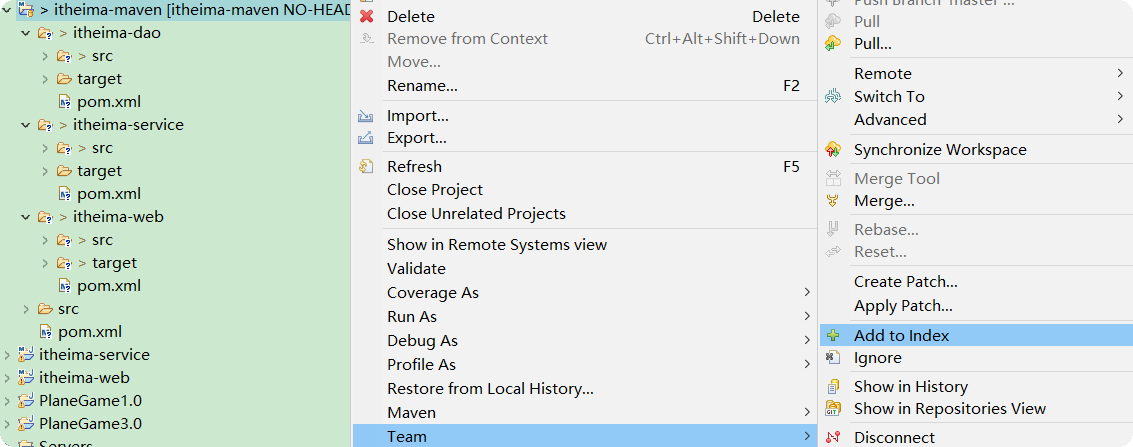Choose Create Patch from Team submenu
Screen dimensions: 1133x447
pyautogui.click(x=905, y=282)
